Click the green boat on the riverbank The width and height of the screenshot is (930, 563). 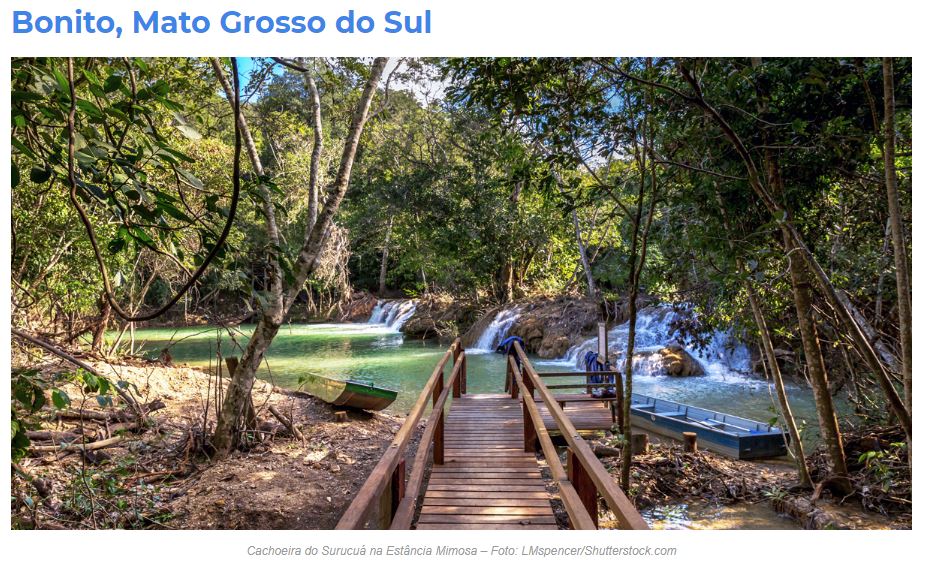(349, 392)
